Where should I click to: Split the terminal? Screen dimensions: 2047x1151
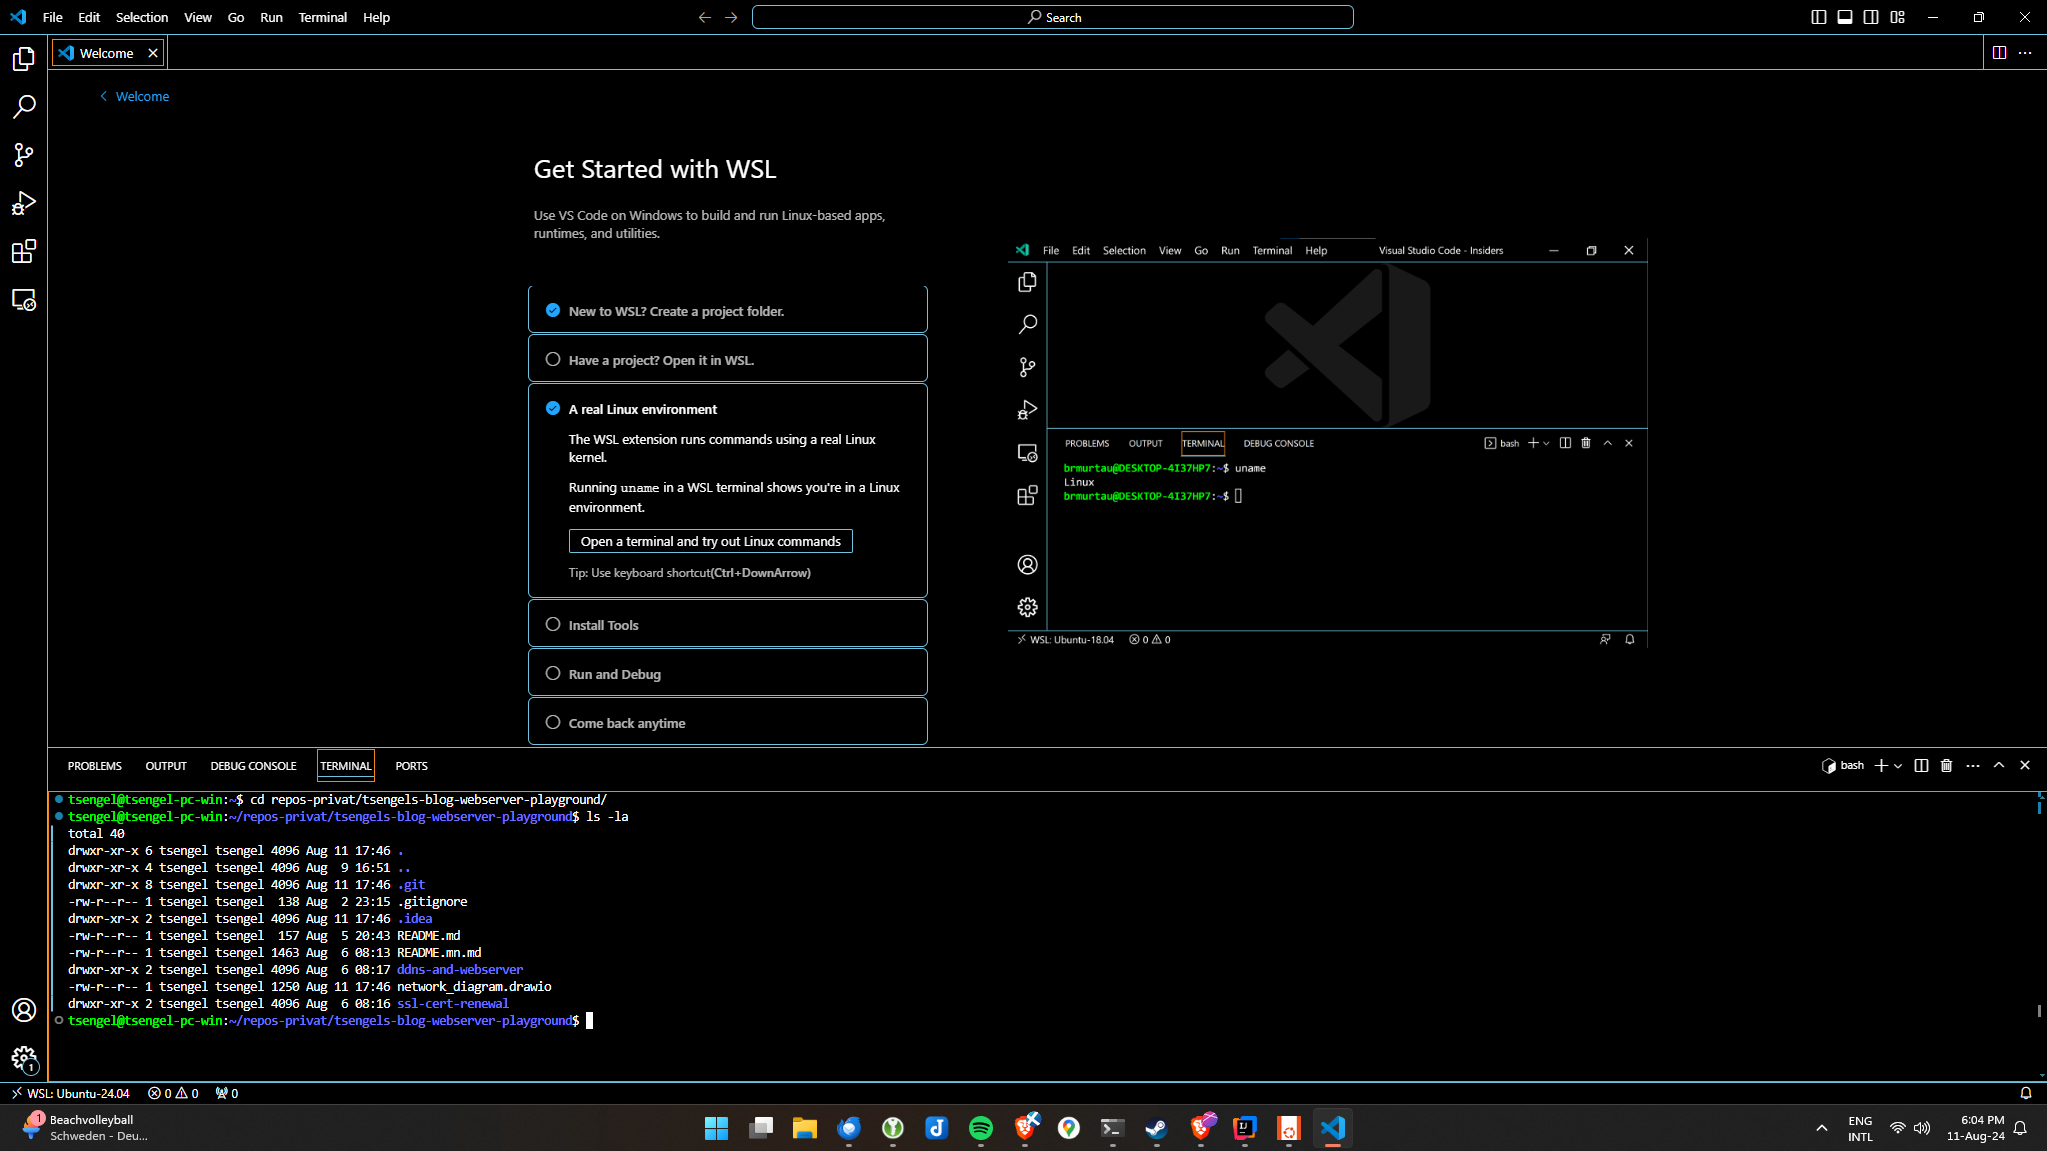pos(1921,765)
